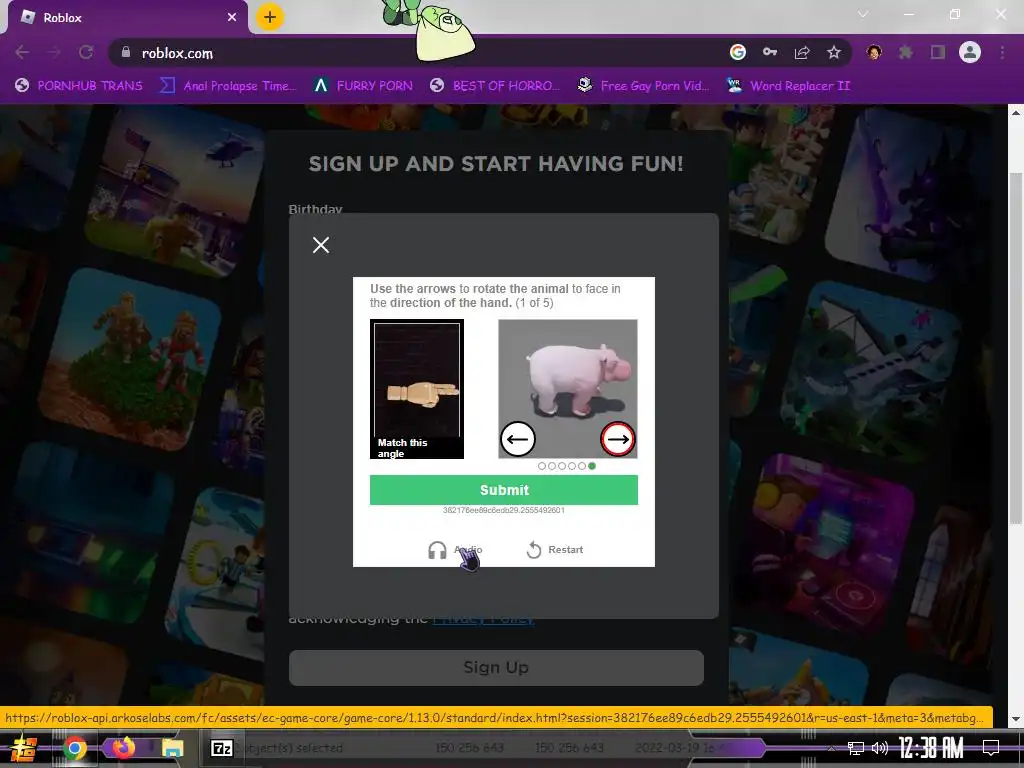
Task: Rotate the animal right with the arrow
Action: click(618, 439)
